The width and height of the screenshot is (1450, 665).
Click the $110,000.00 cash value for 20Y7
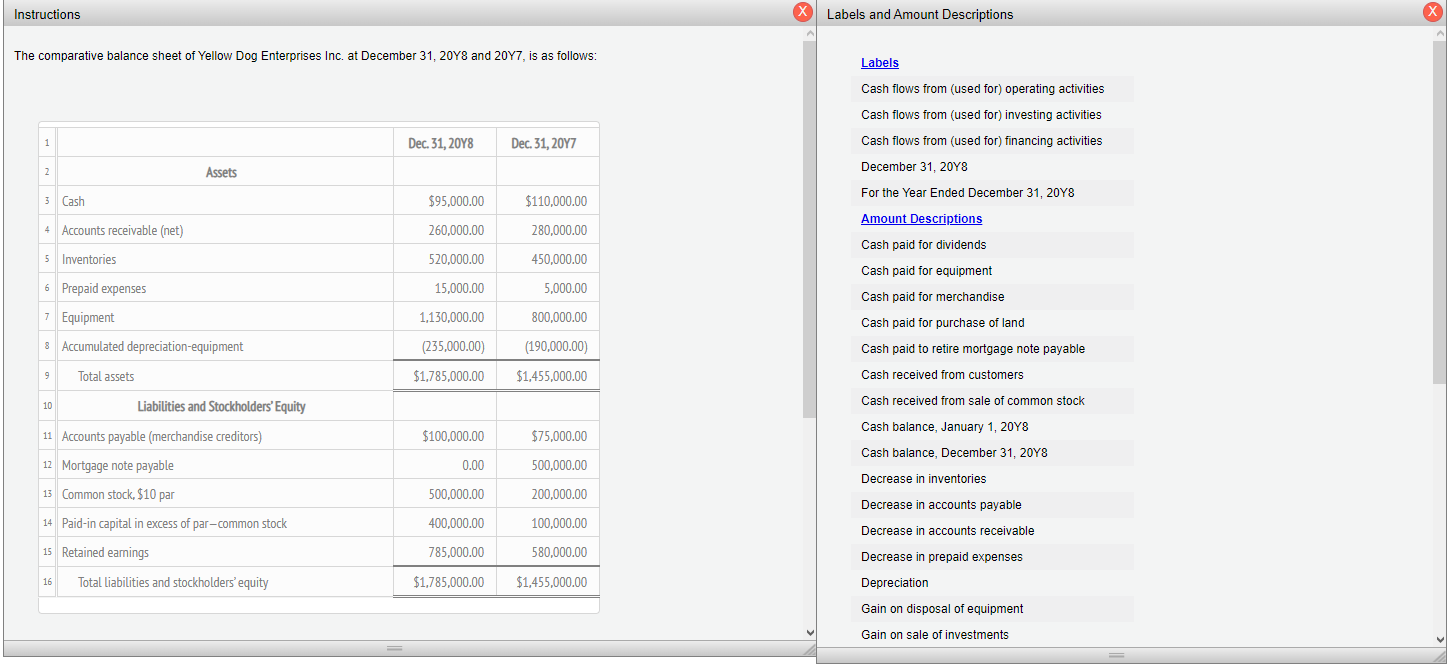point(556,202)
